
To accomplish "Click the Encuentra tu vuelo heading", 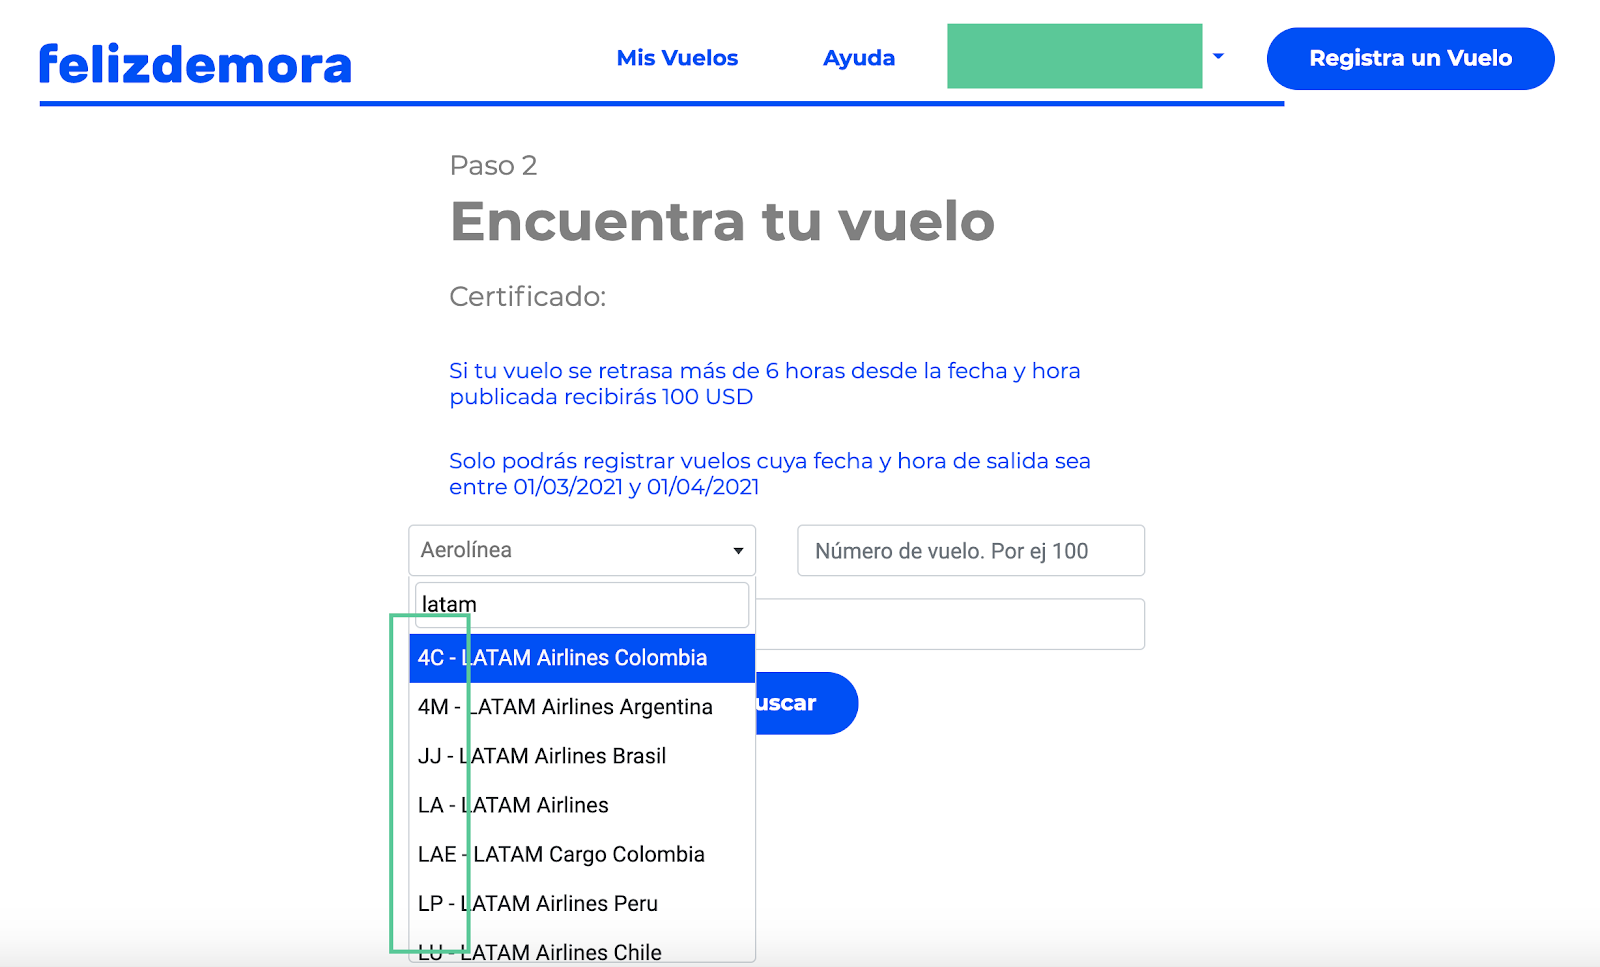I will point(722,221).
